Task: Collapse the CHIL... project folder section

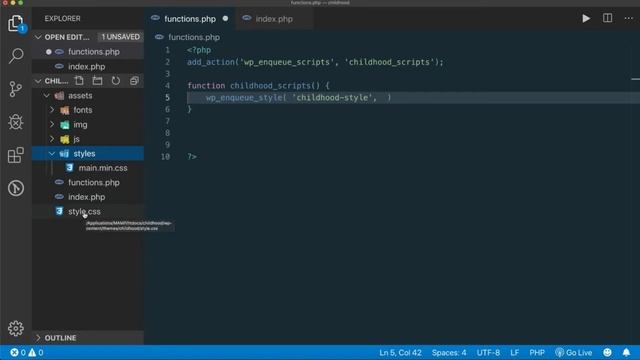Action: pyautogui.click(x=38, y=81)
